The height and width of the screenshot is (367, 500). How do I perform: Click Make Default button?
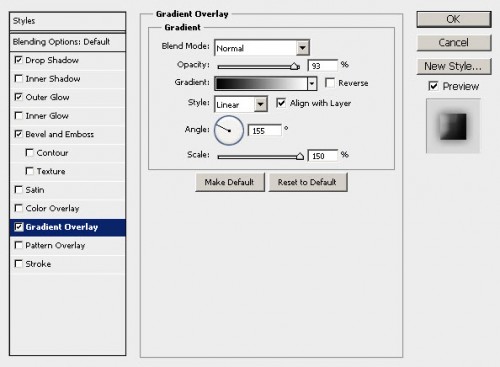pos(230,182)
